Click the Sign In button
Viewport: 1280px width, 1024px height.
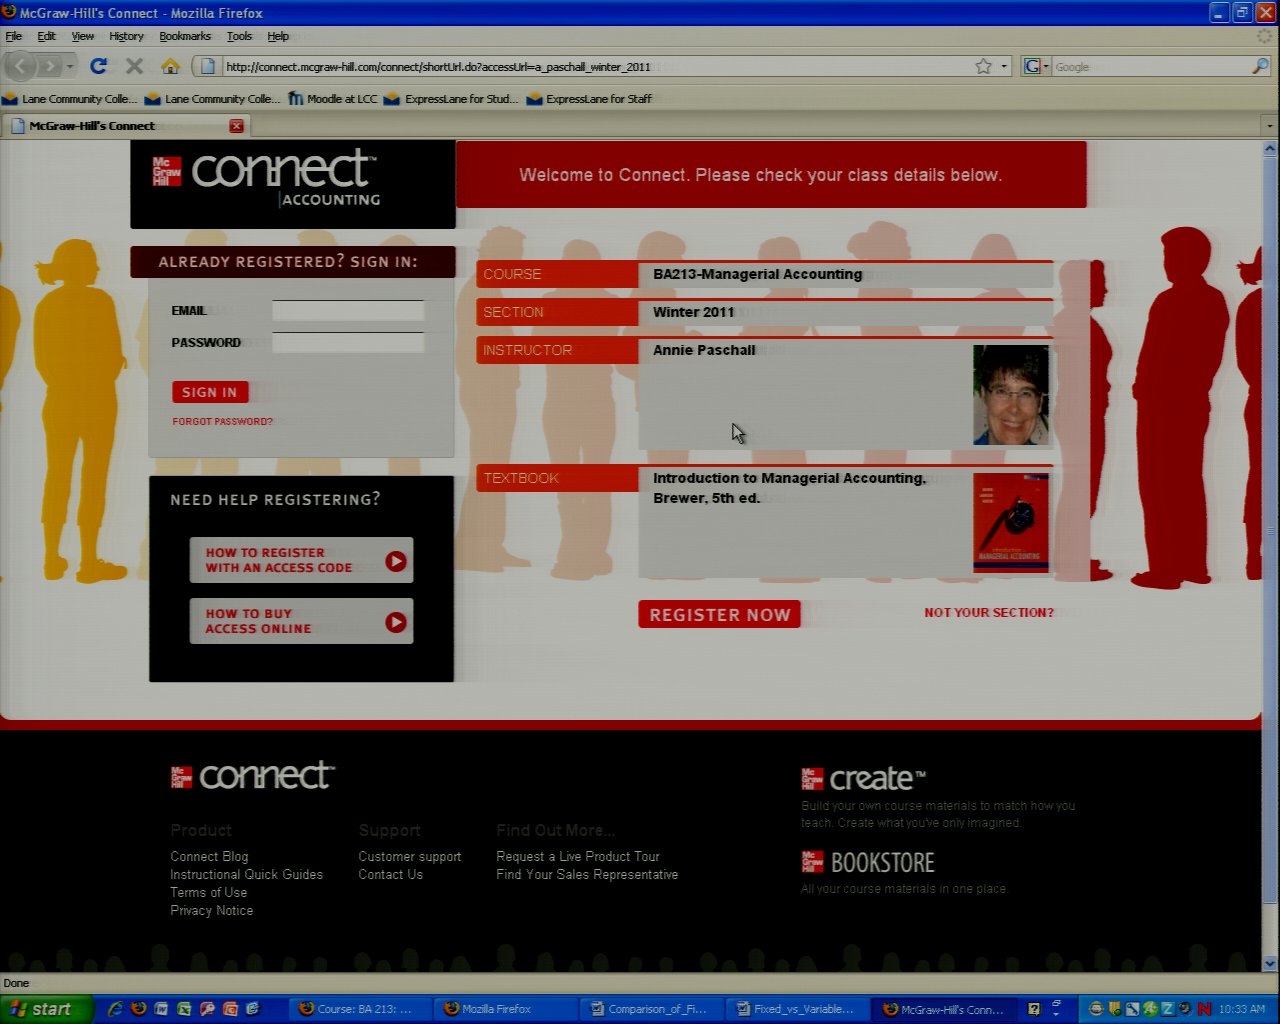coord(209,392)
